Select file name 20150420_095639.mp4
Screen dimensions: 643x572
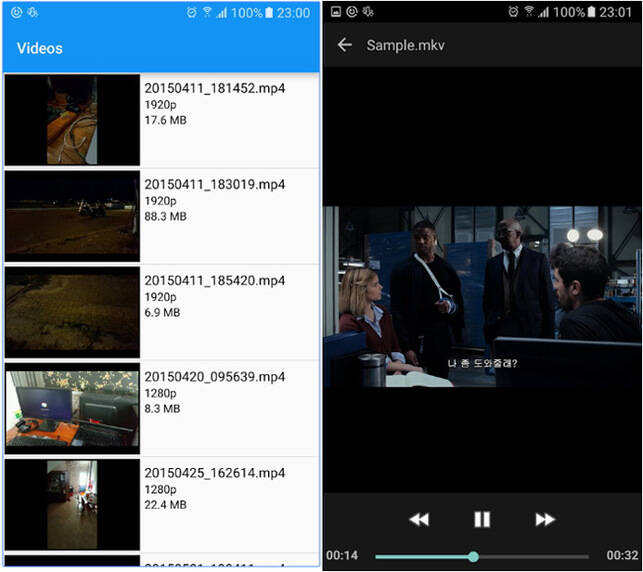(214, 377)
